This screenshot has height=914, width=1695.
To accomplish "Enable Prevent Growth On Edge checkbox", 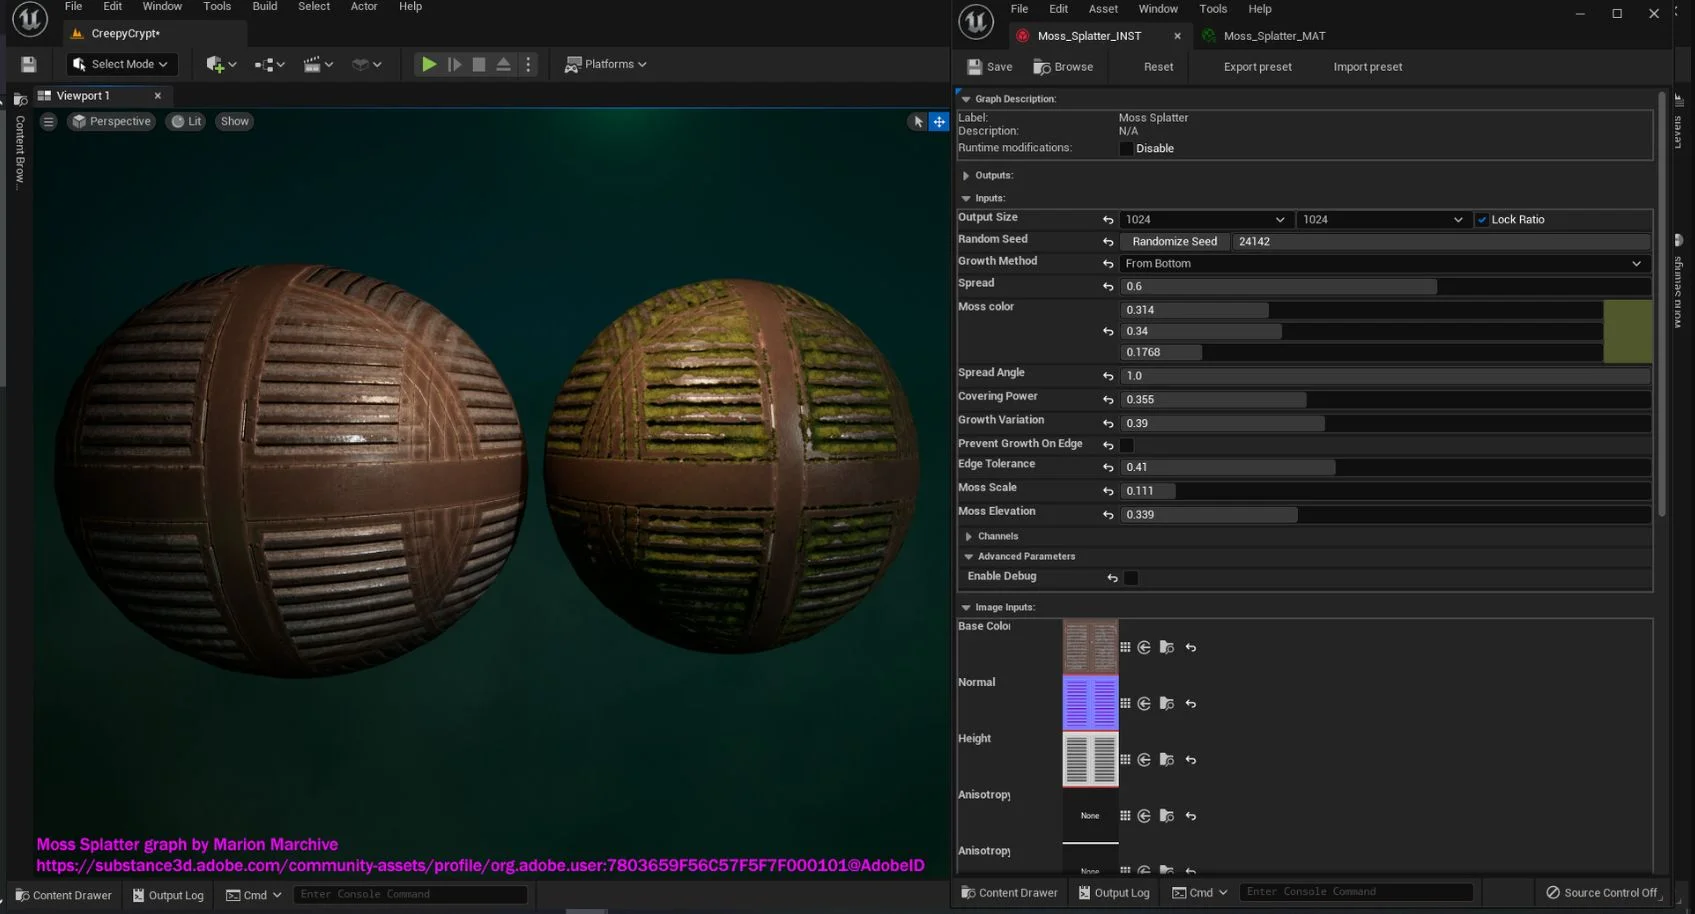I will click(x=1127, y=445).
